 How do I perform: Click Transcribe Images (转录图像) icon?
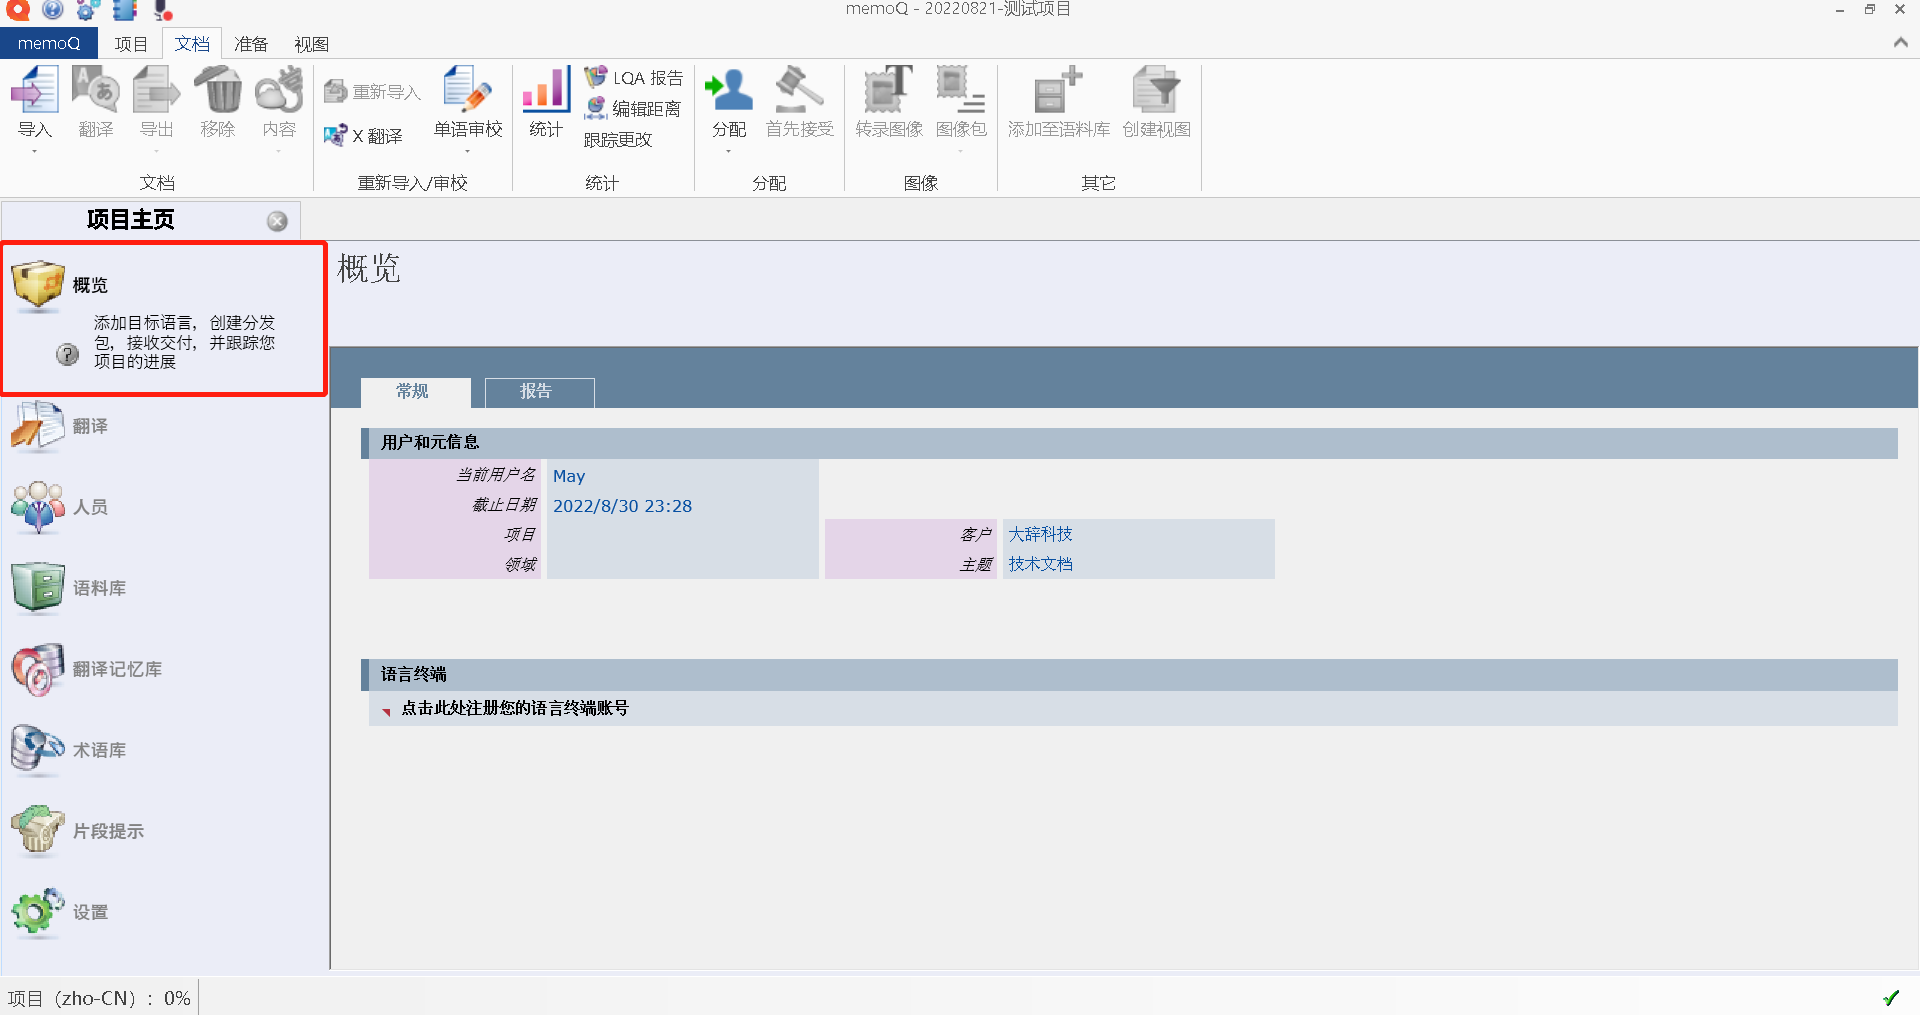coord(889,90)
